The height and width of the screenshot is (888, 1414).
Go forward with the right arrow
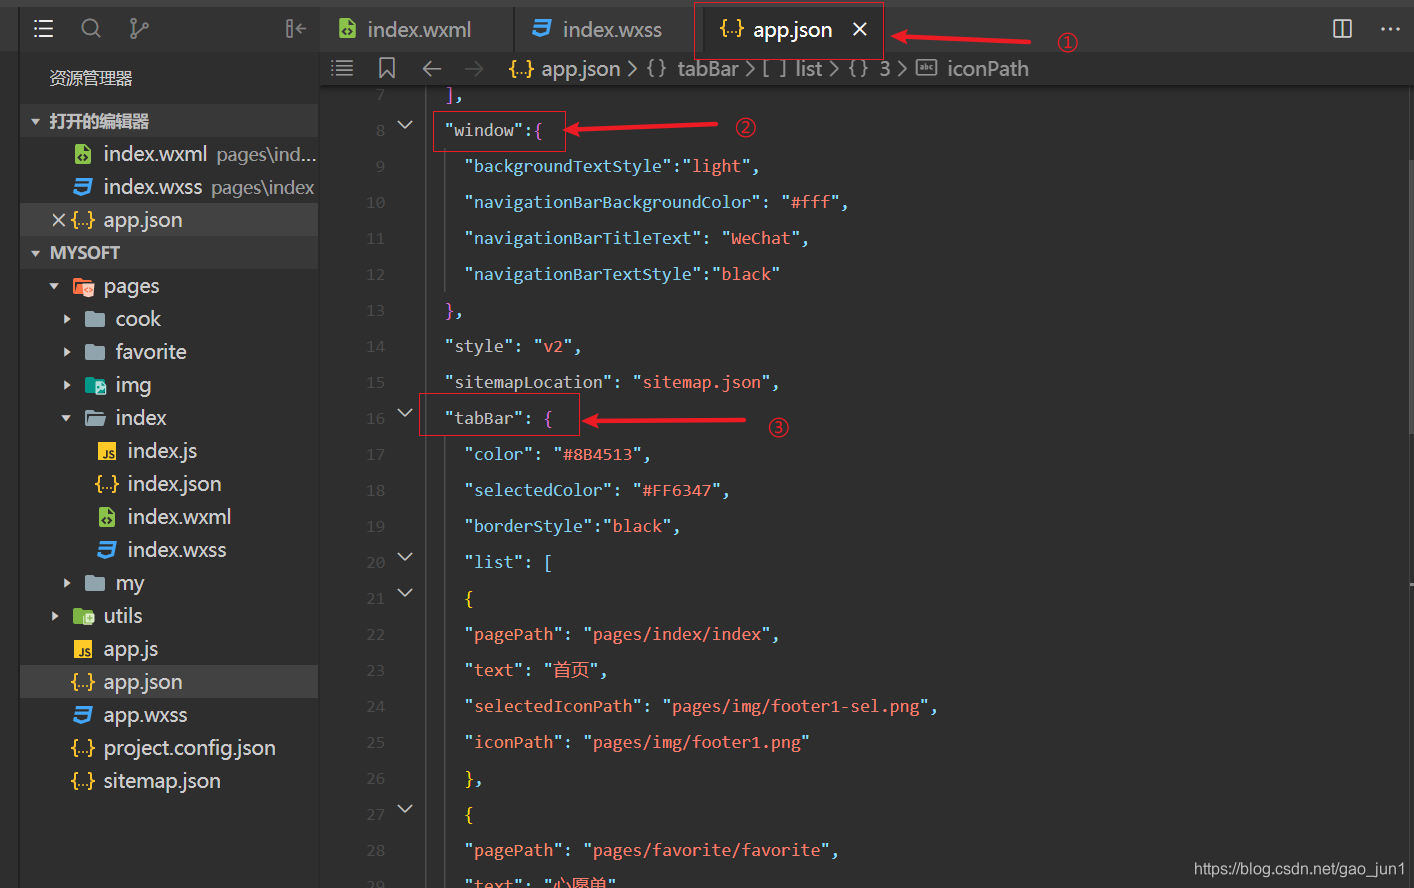click(474, 68)
